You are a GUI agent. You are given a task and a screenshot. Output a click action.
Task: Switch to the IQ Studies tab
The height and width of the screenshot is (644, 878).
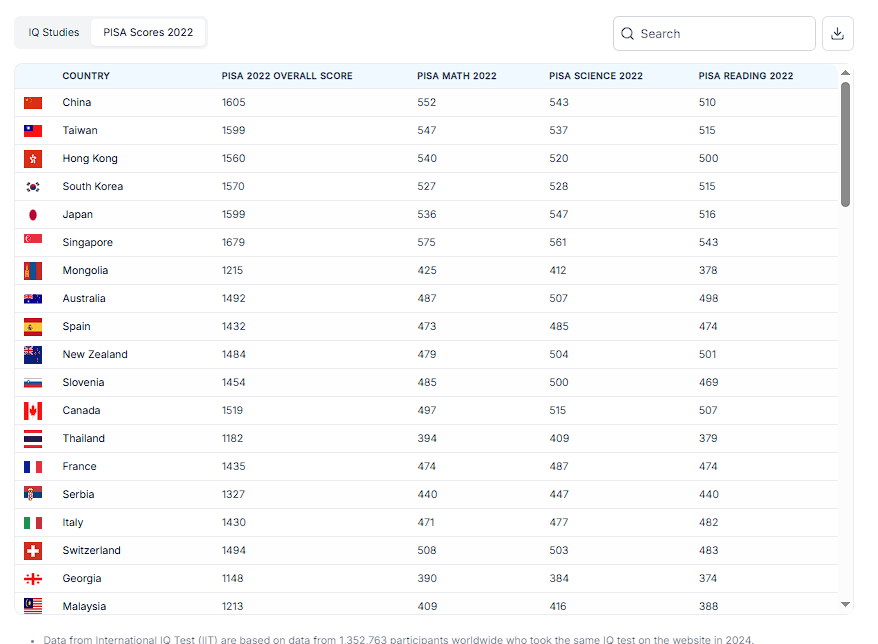54,32
